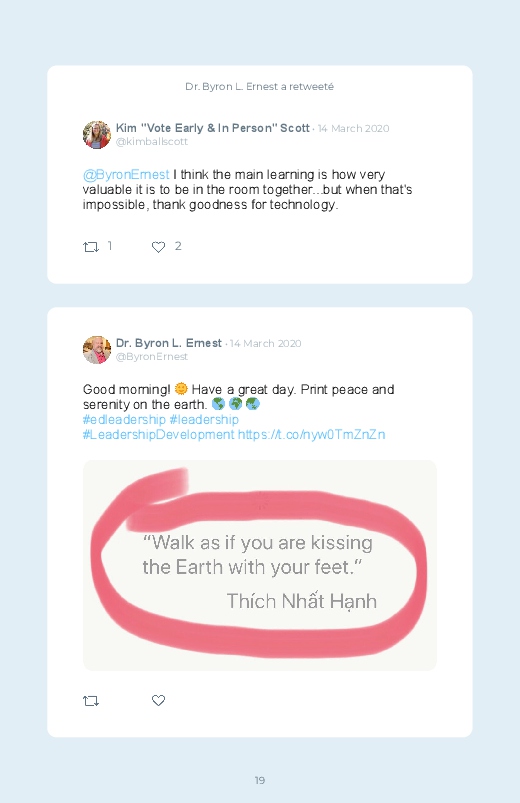Click the retweet count next to Kim's tweet
This screenshot has height=803, width=520.
(110, 246)
